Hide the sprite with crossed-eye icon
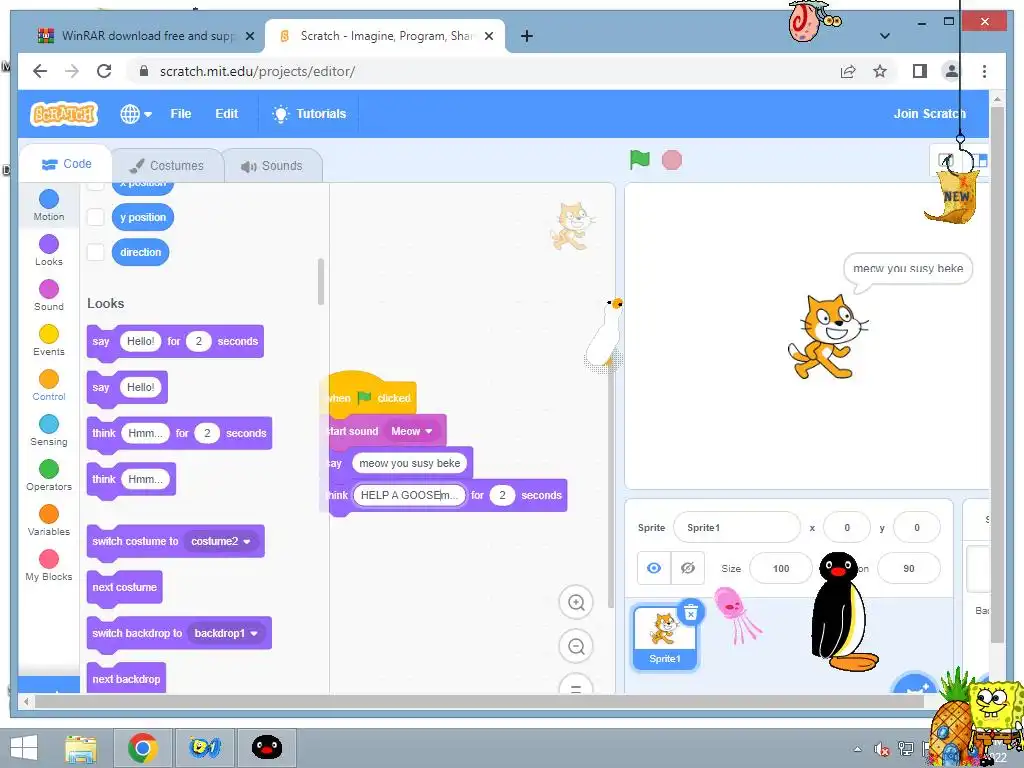The width and height of the screenshot is (1024, 768). (688, 568)
